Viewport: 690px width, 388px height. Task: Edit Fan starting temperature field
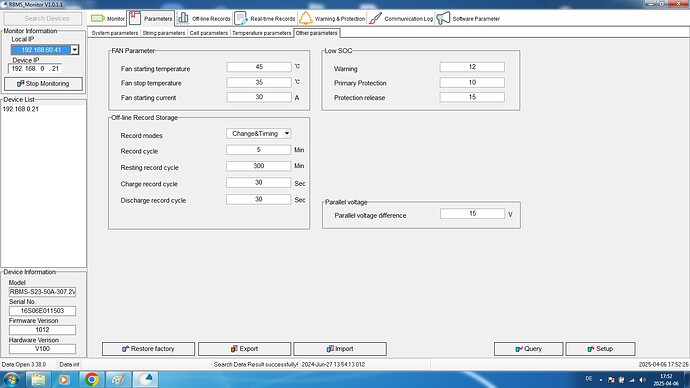point(259,67)
